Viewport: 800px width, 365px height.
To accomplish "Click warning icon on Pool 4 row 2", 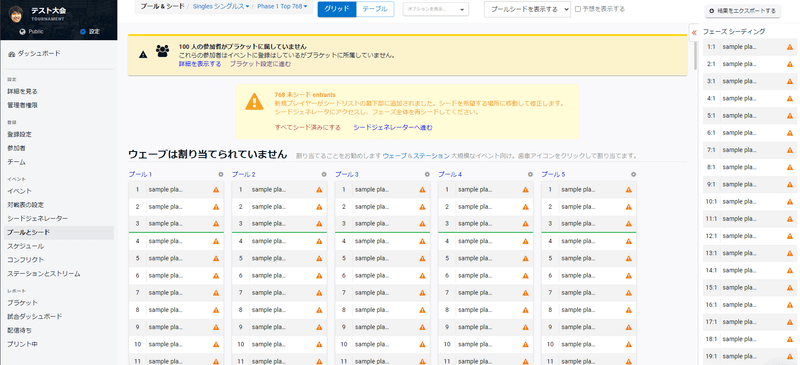I will 526,207.
